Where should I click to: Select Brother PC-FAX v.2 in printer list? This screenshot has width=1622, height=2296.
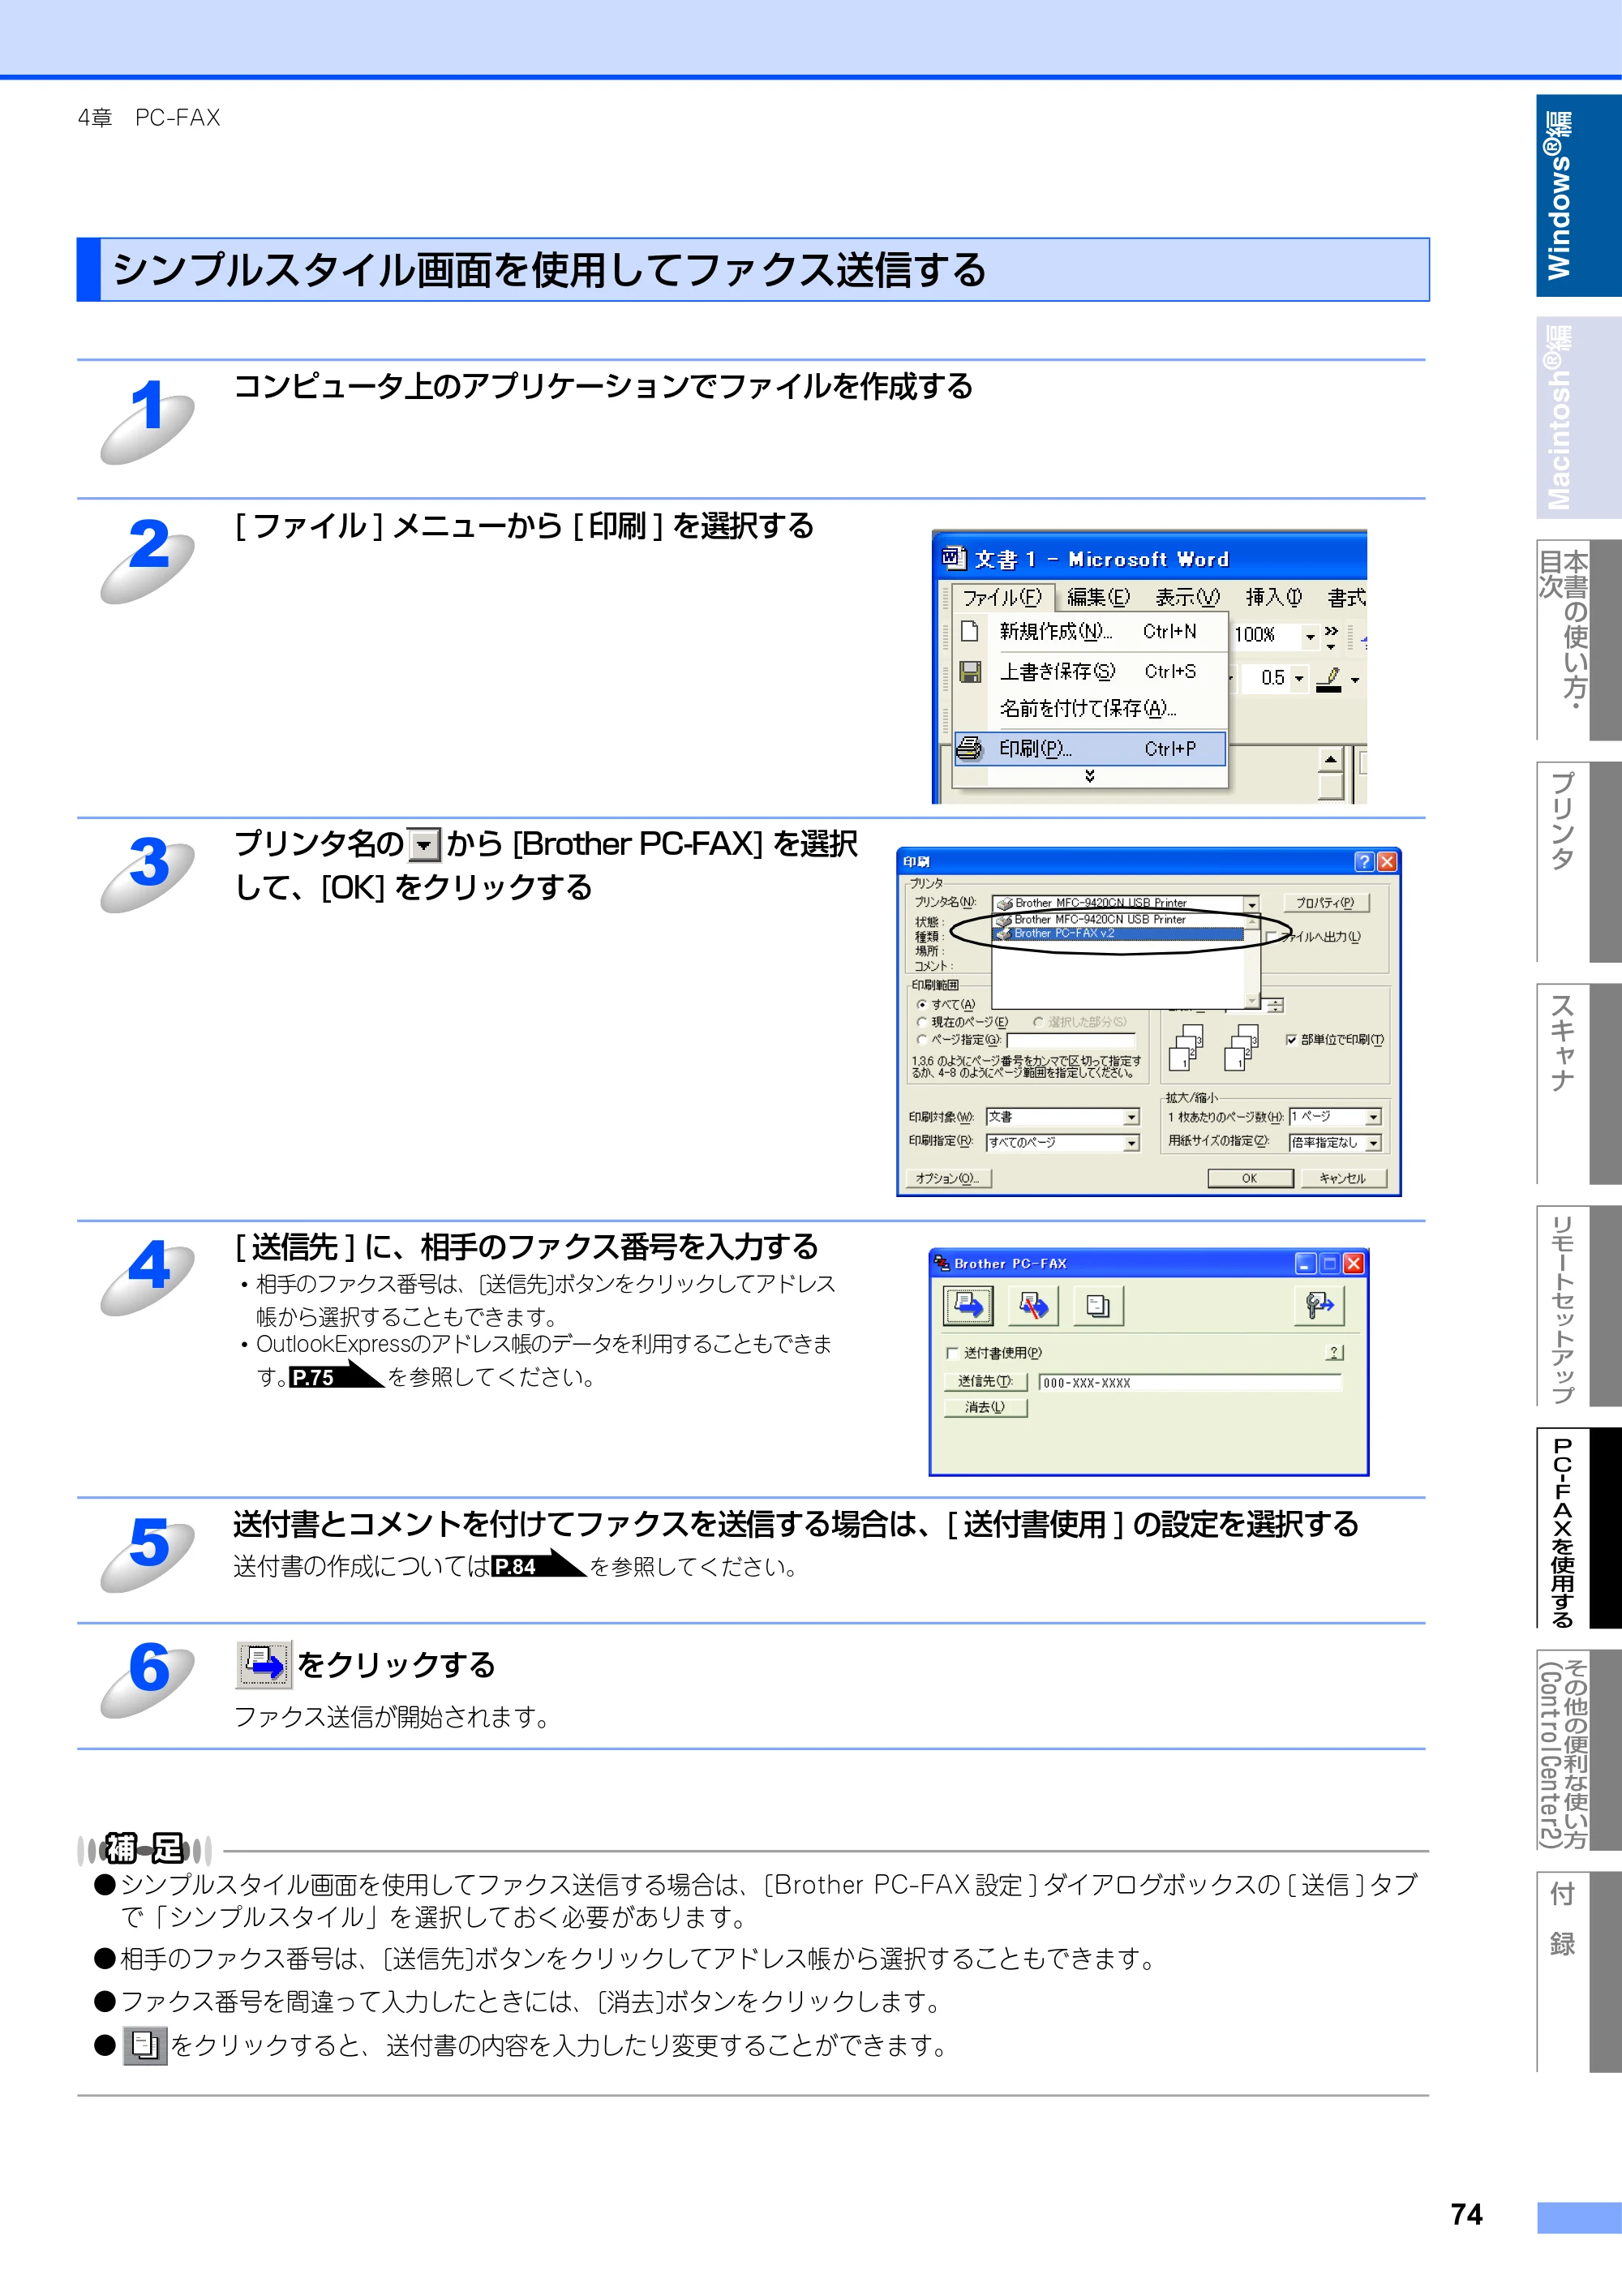1118,934
